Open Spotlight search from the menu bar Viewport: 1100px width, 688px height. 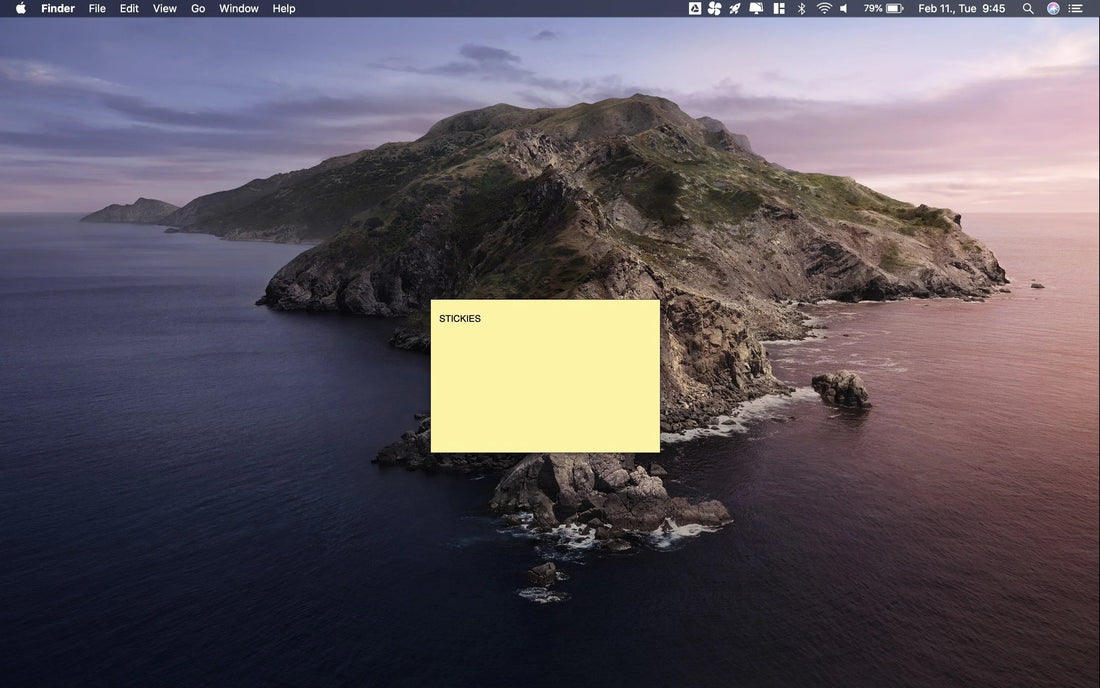[x=1027, y=8]
